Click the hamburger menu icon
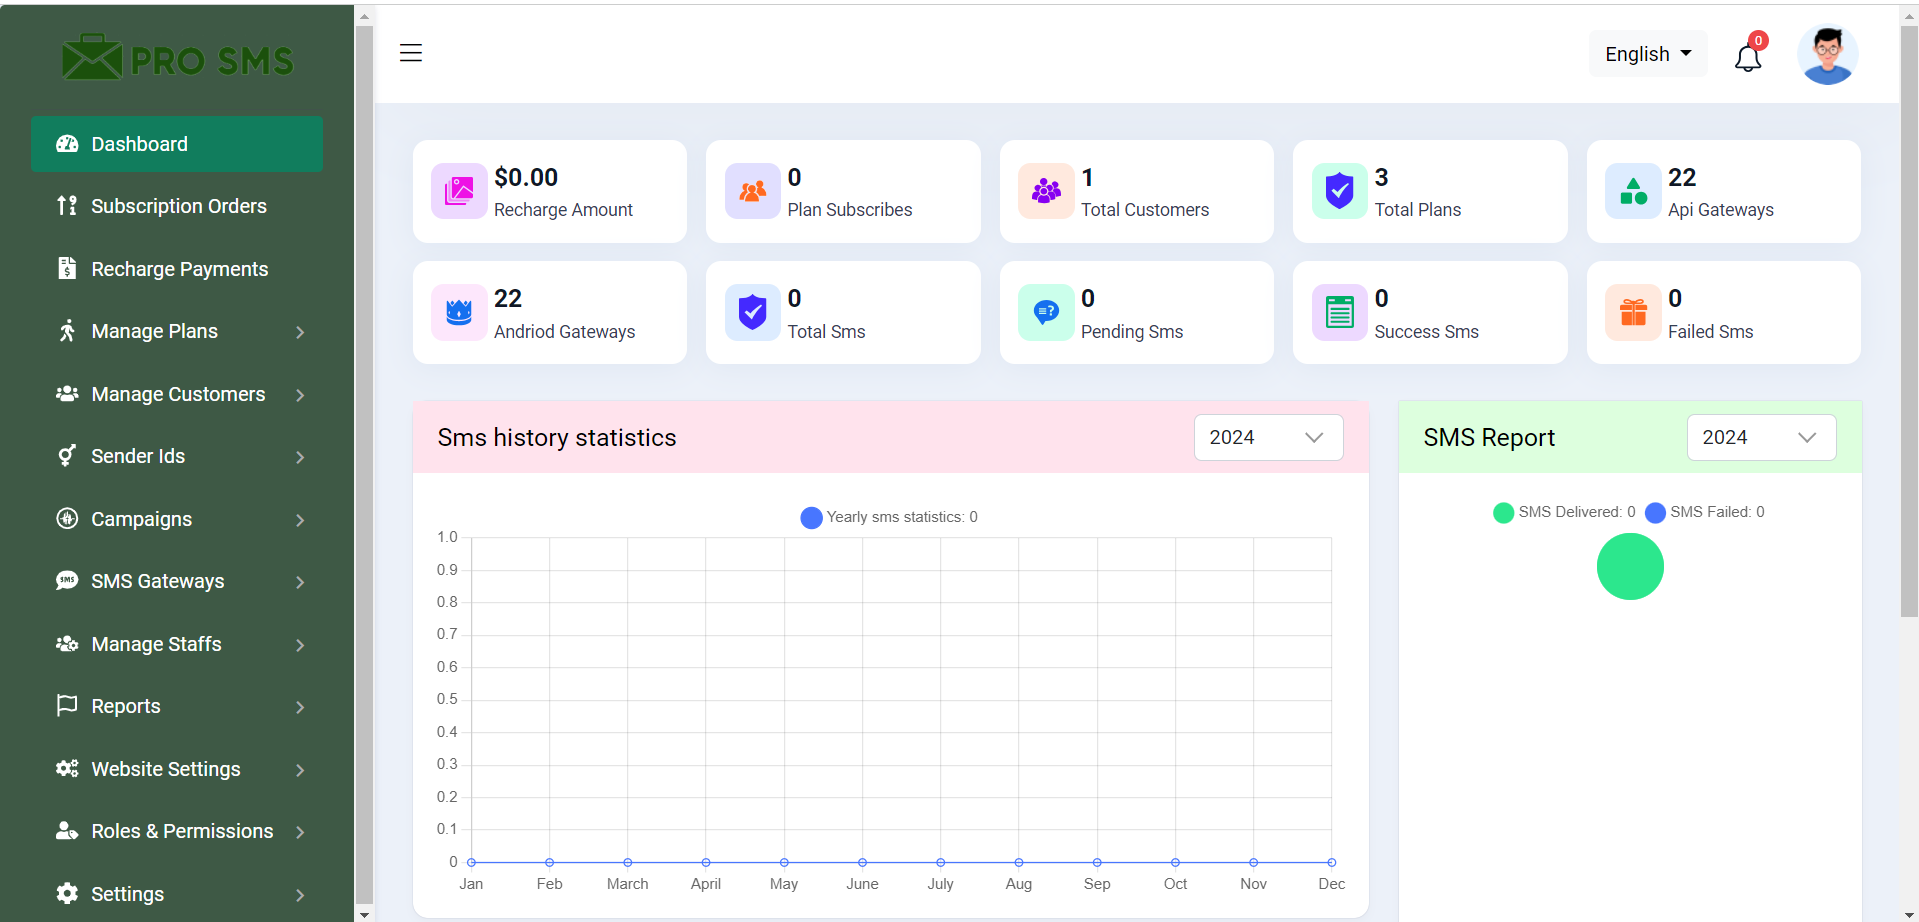1919x922 pixels. click(411, 53)
